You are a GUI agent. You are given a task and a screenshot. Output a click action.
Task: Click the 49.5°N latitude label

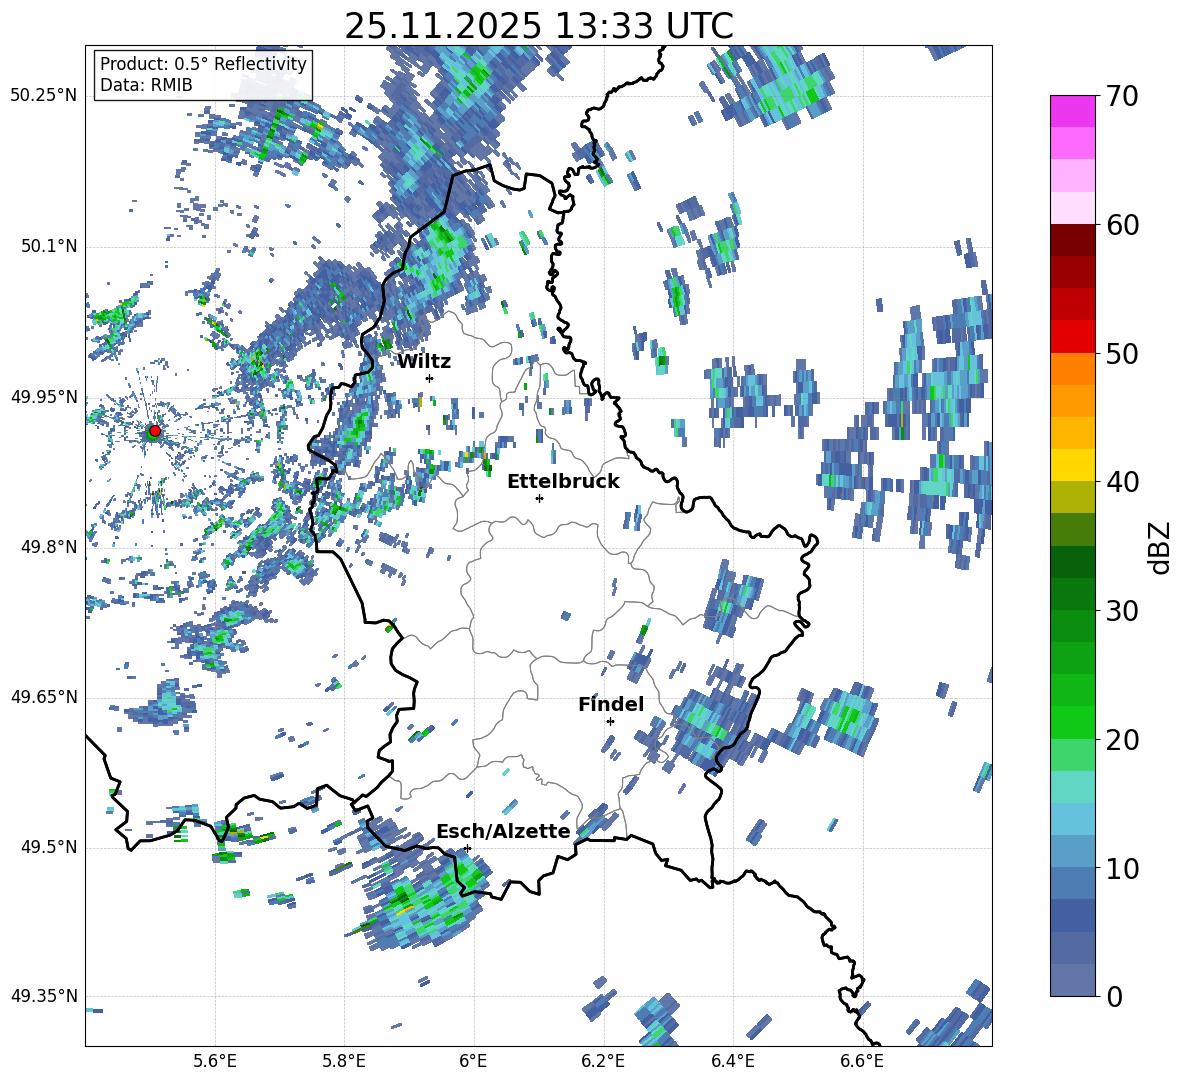tap(48, 846)
